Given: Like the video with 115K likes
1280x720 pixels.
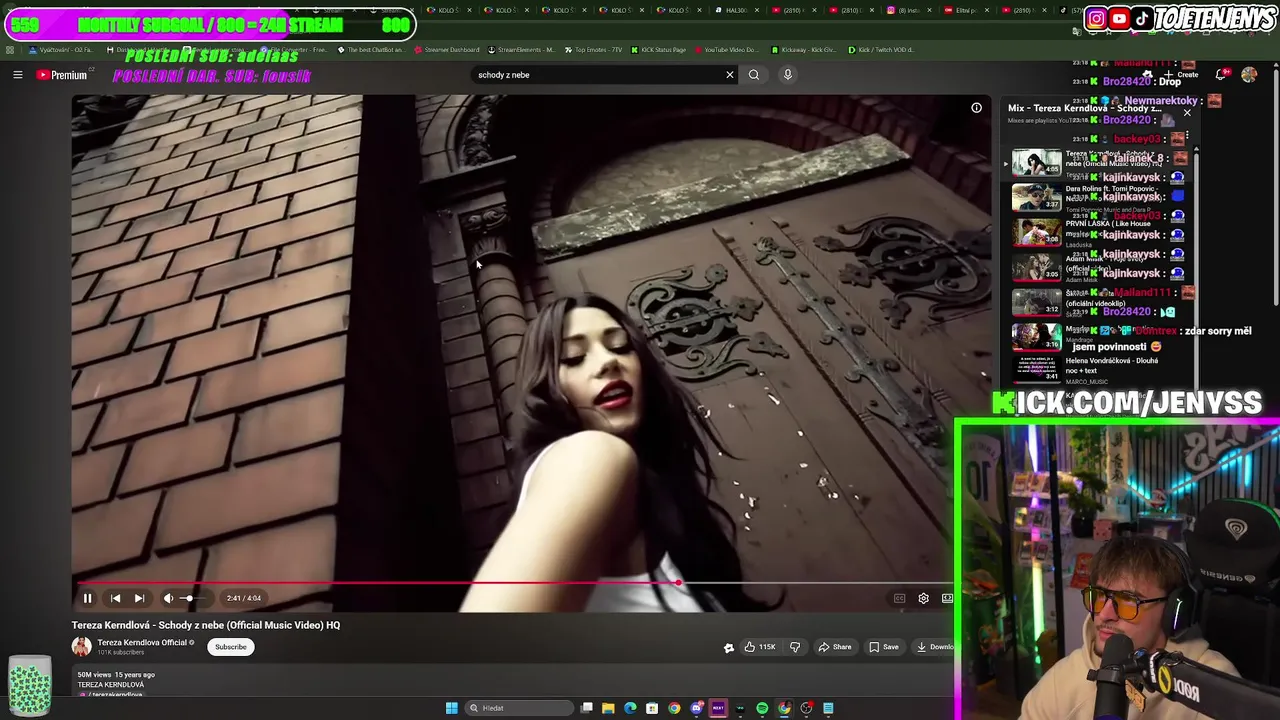Looking at the screenshot, I should (x=759, y=647).
